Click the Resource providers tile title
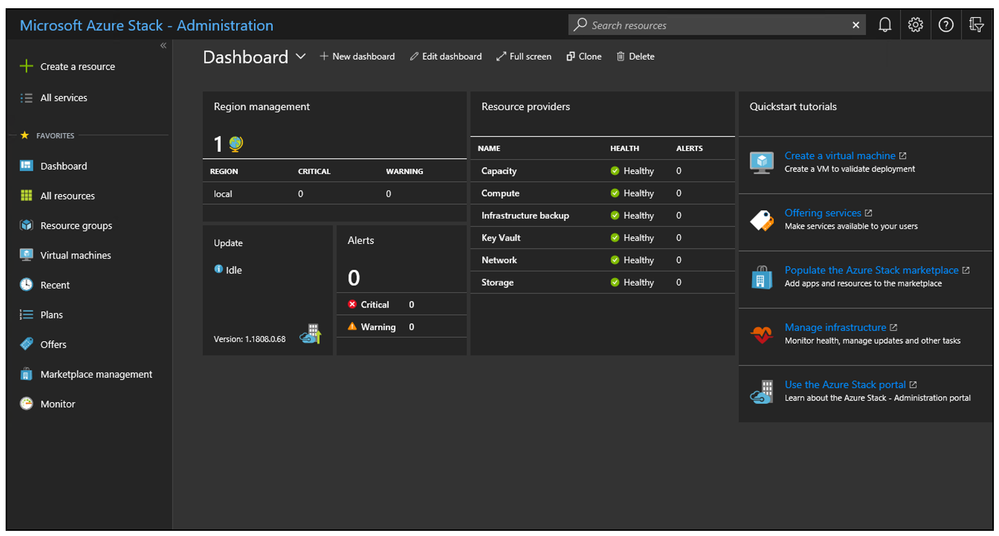 526,106
